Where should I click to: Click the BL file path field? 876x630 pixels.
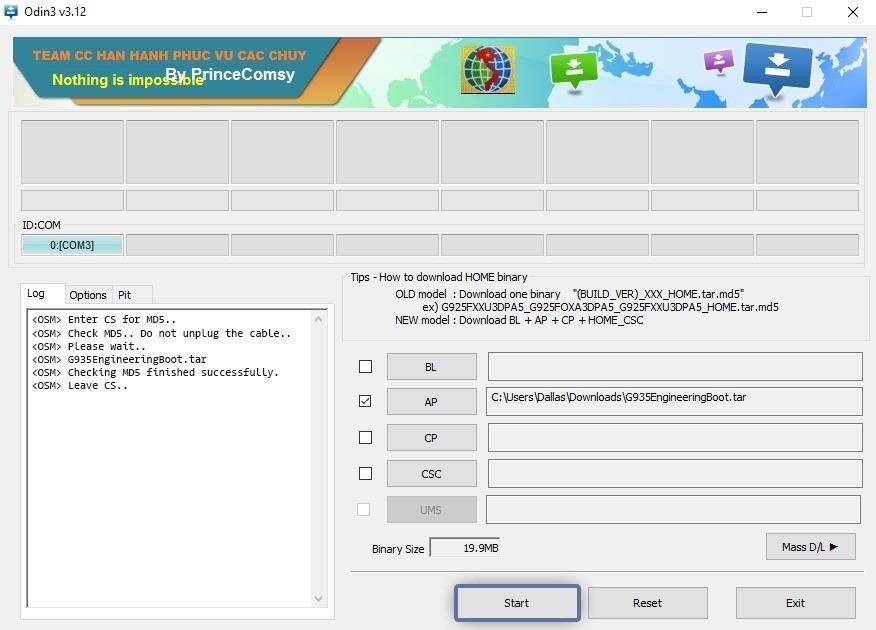pos(675,366)
